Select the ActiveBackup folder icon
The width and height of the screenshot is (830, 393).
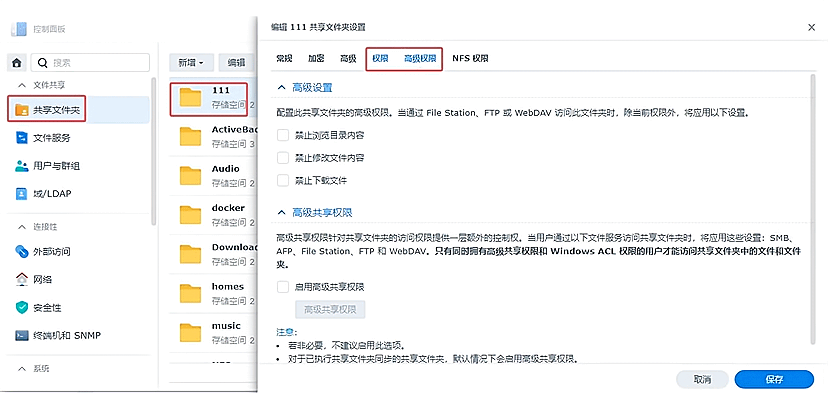[190, 137]
